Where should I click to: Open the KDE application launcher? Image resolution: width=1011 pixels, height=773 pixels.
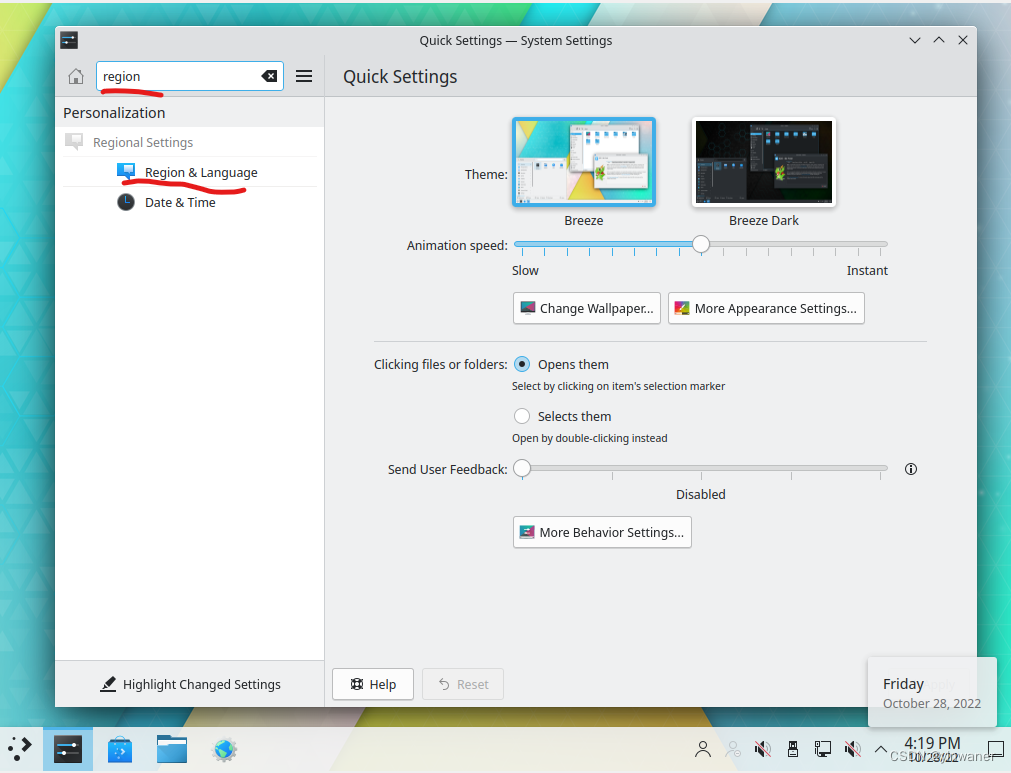click(x=20, y=749)
